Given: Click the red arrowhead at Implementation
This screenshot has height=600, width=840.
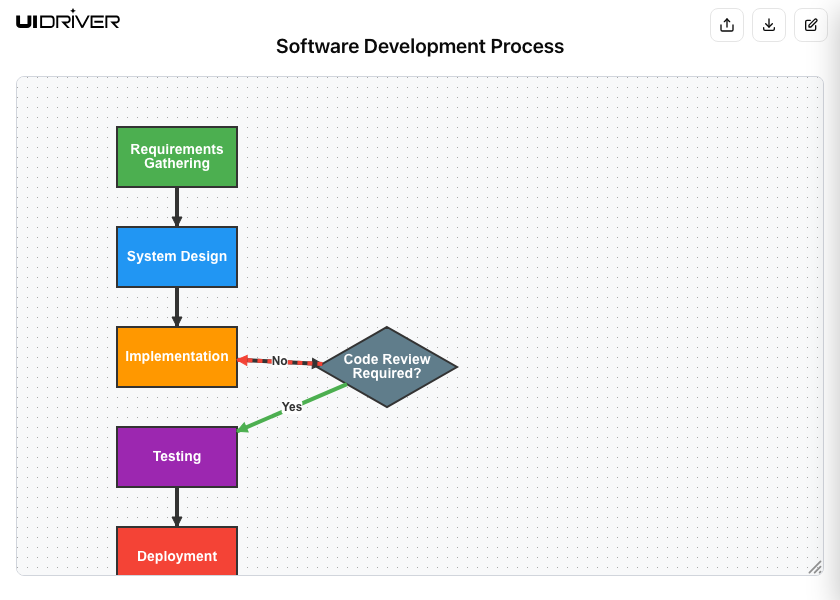Looking at the screenshot, I should (x=243, y=359).
